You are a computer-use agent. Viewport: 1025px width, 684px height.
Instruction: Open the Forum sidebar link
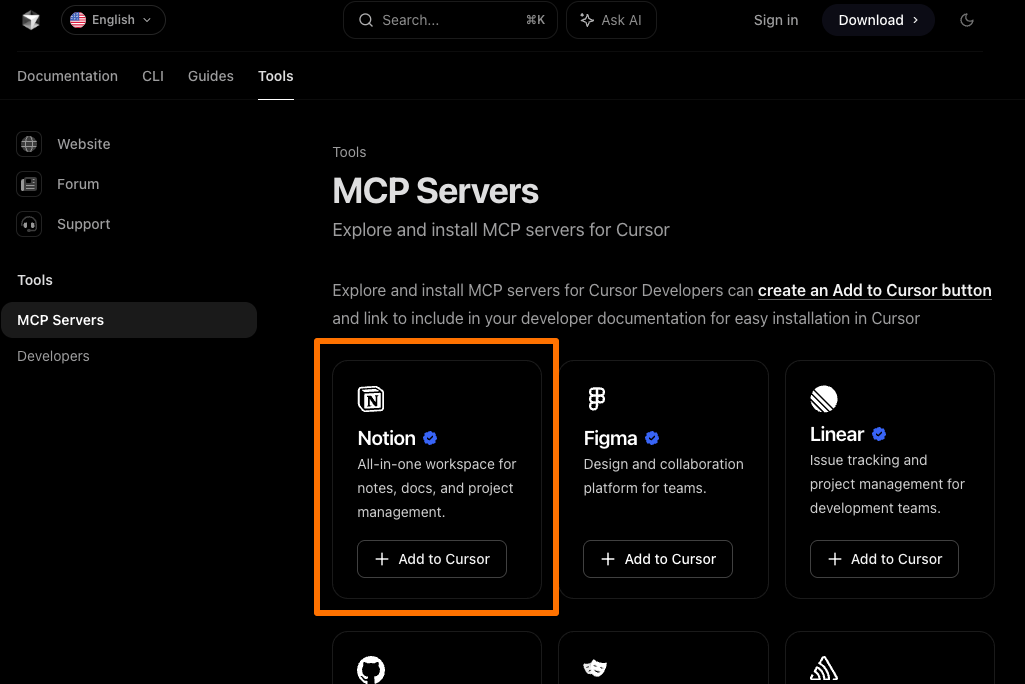[x=78, y=184]
